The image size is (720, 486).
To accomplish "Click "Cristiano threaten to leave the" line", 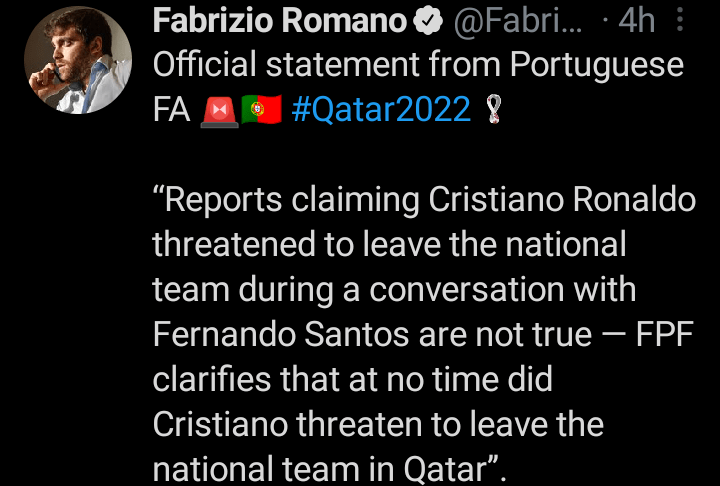I will [x=378, y=424].
